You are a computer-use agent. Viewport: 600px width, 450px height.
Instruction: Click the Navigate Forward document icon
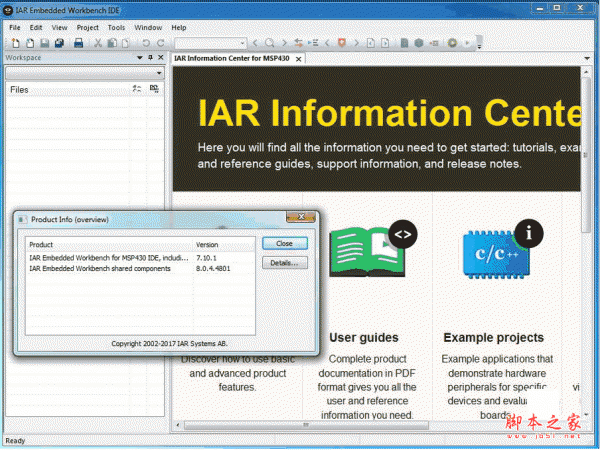coord(385,43)
